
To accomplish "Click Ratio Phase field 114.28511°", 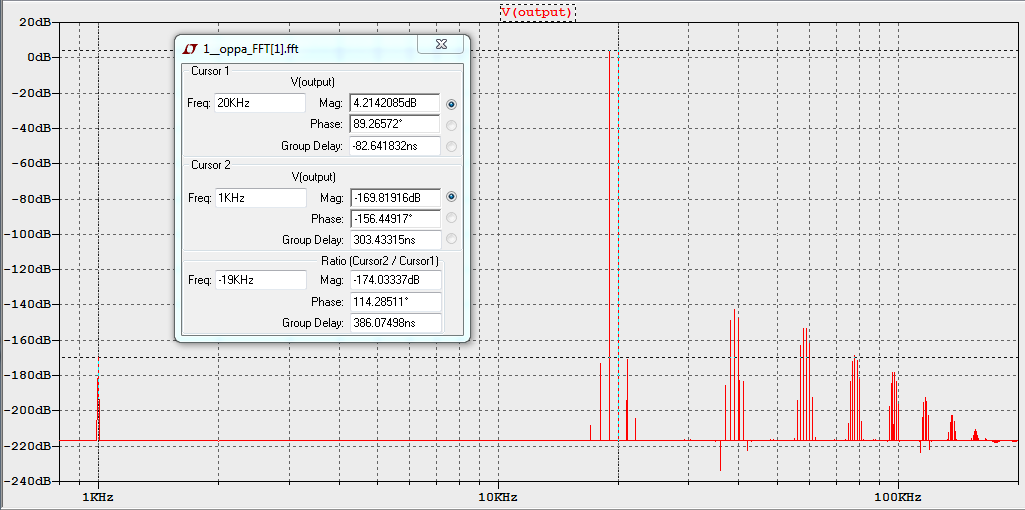I will pyautogui.click(x=395, y=301).
